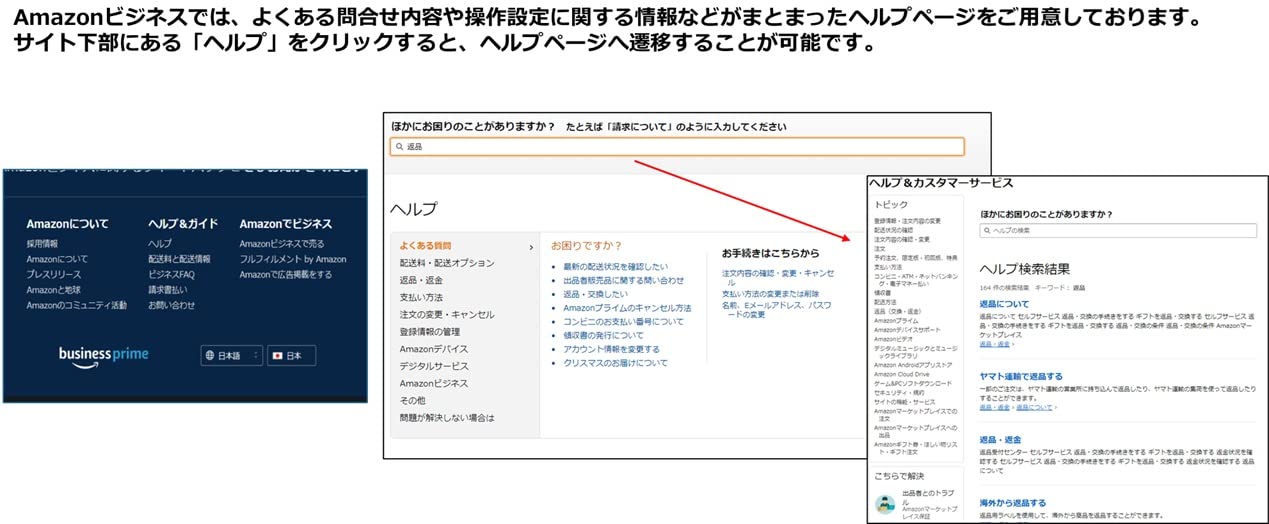
Task: Open the お問い合わせ footer link
Action: pyautogui.click(x=172, y=305)
